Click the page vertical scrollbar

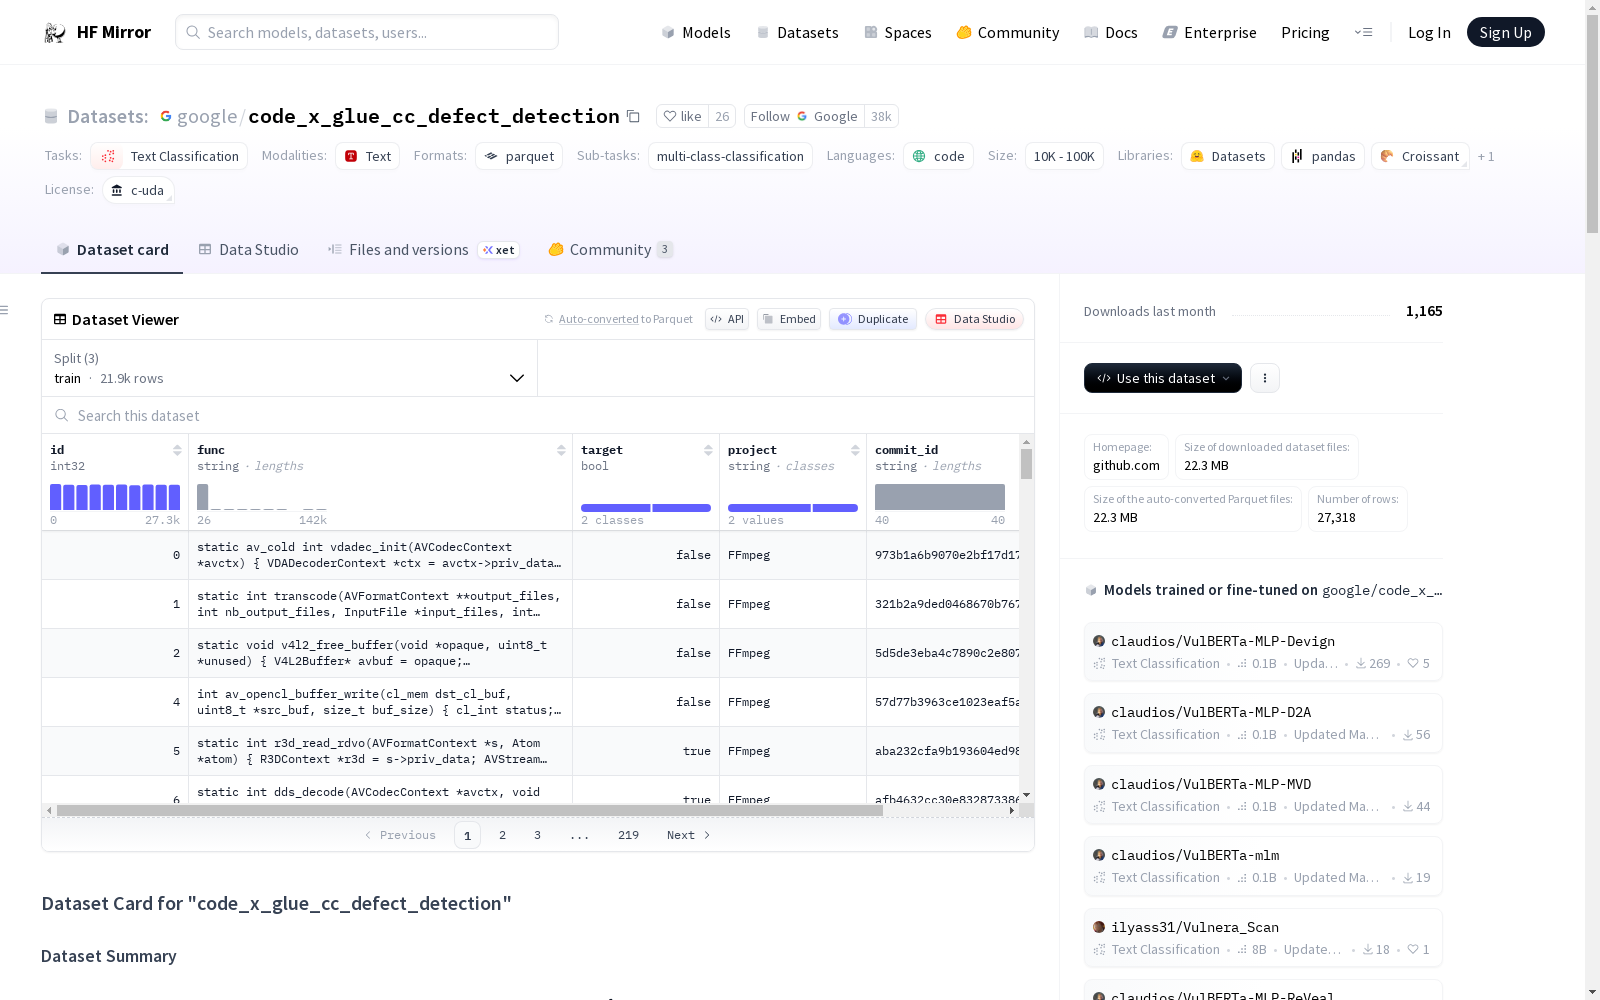[x=1592, y=124]
